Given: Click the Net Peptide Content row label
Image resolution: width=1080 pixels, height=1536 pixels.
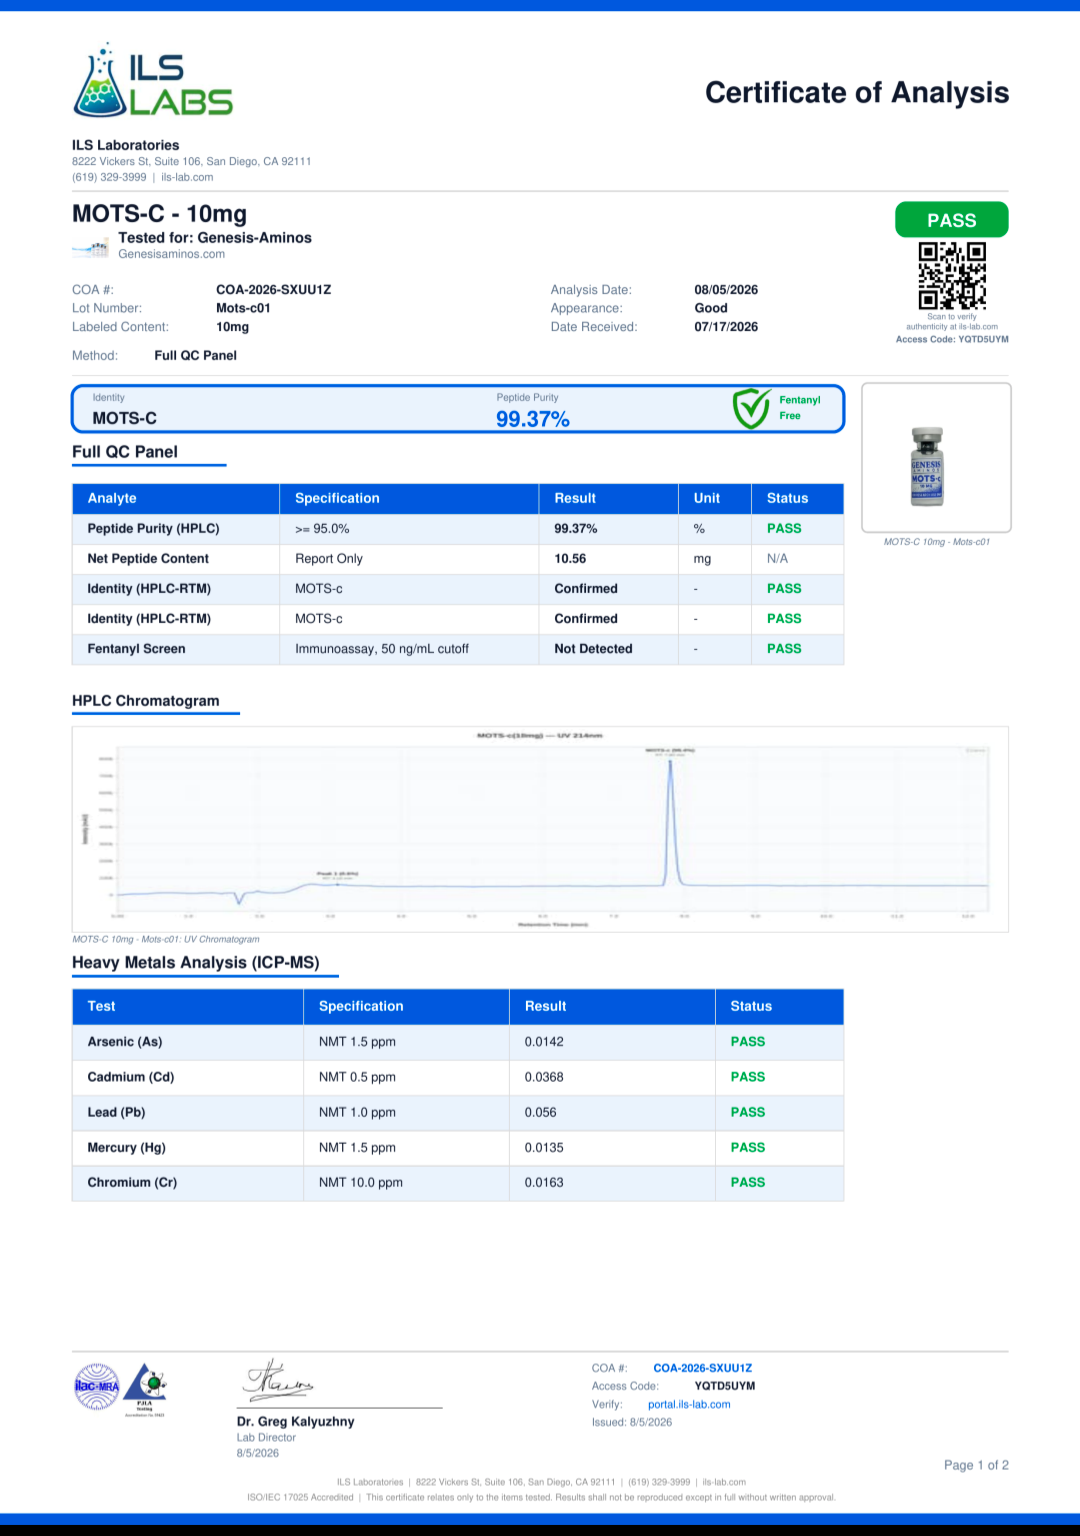Looking at the screenshot, I should pos(148,559).
